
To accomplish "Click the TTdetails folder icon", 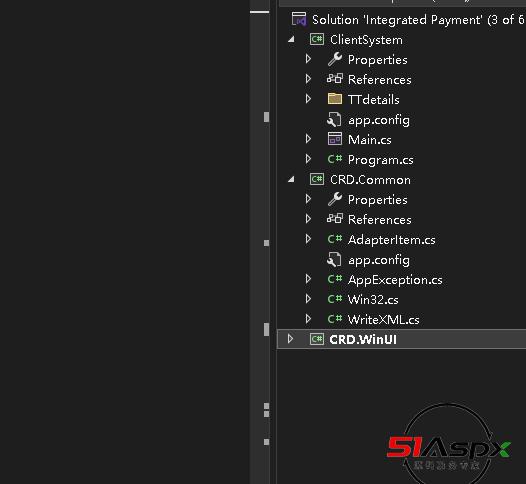I will pos(334,99).
